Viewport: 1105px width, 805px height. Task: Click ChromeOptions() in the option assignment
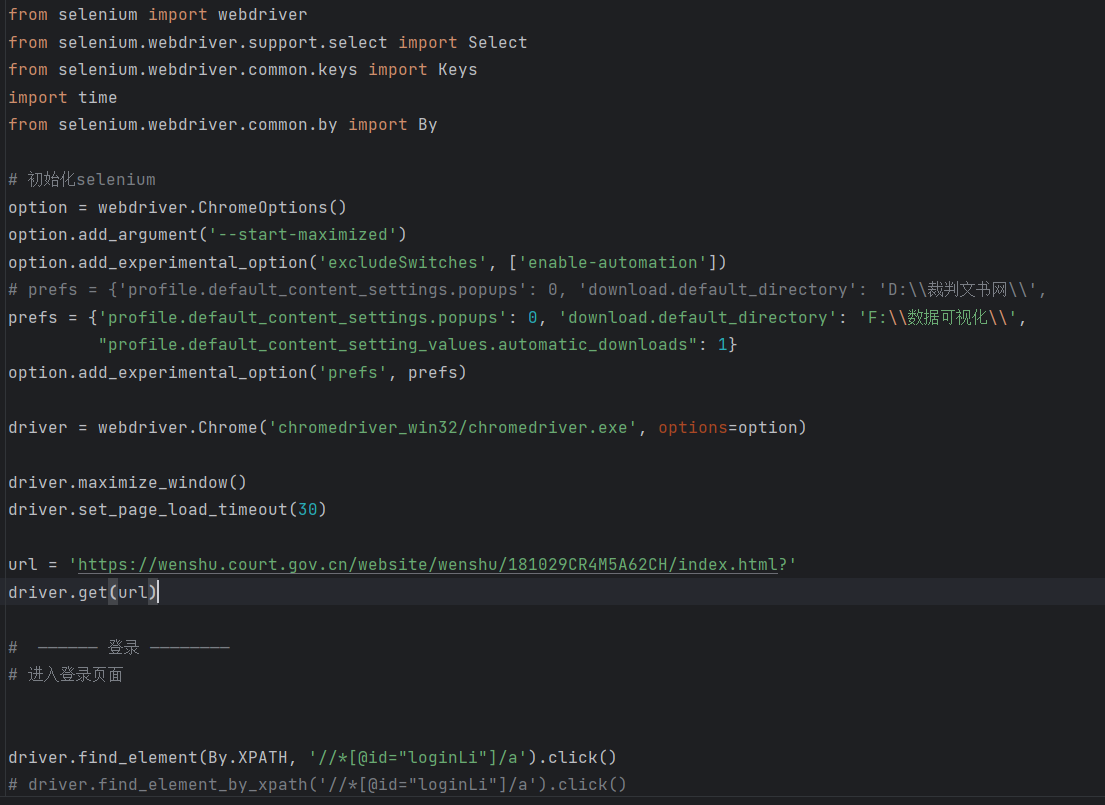pos(272,207)
